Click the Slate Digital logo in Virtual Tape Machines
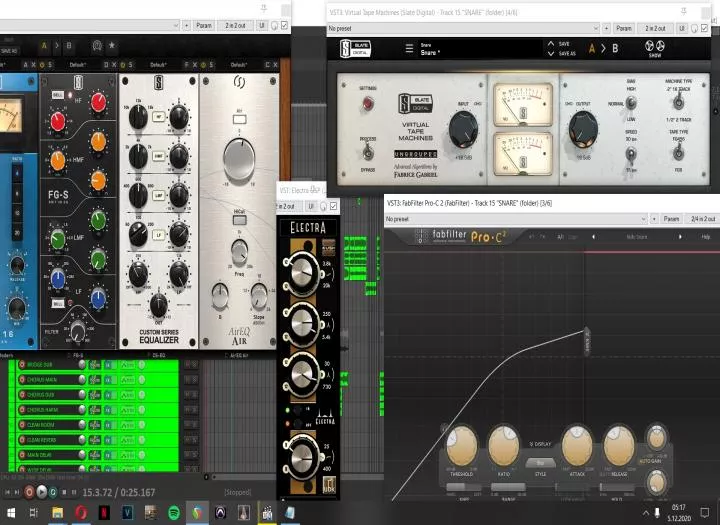720x525 pixels. (x=355, y=48)
